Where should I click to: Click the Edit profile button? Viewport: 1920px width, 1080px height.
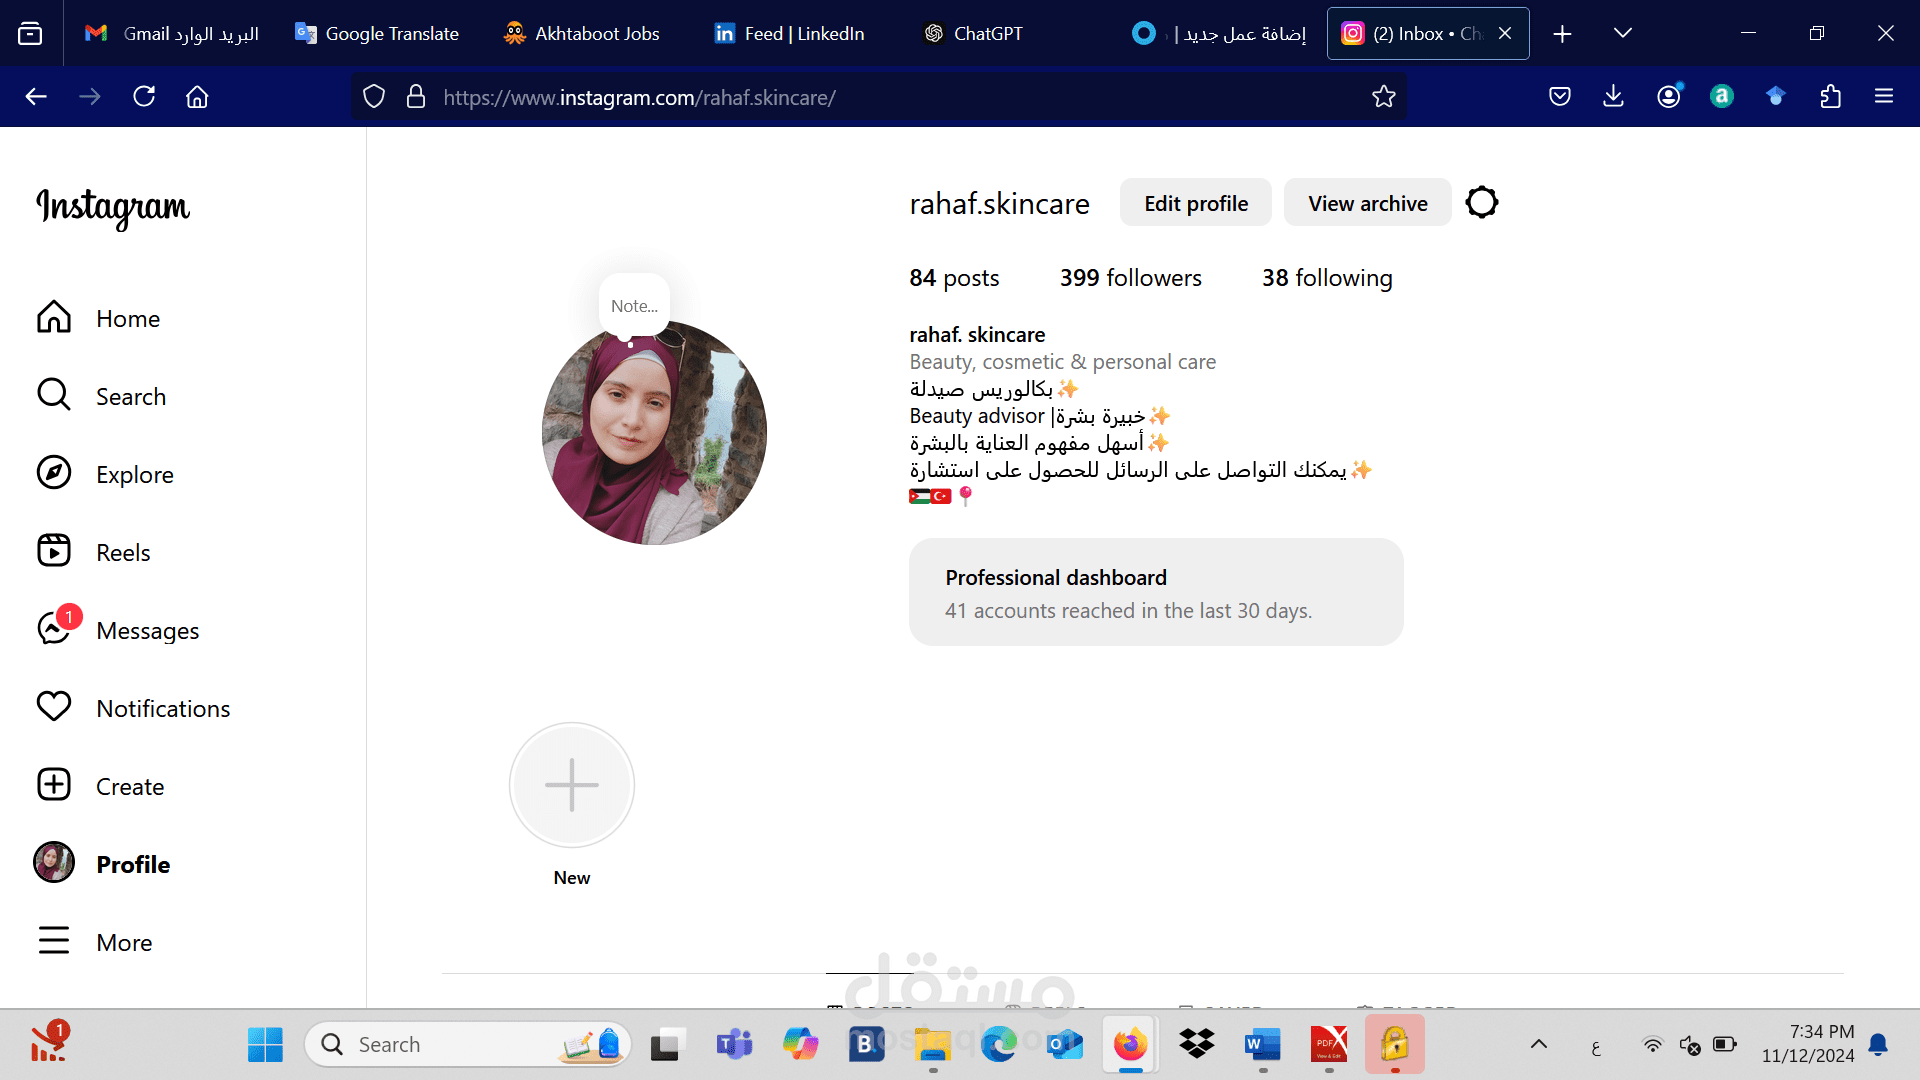(x=1195, y=202)
